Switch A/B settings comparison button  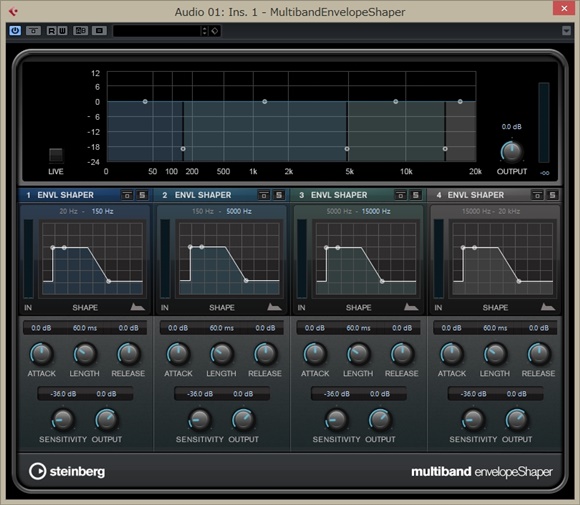coord(80,31)
